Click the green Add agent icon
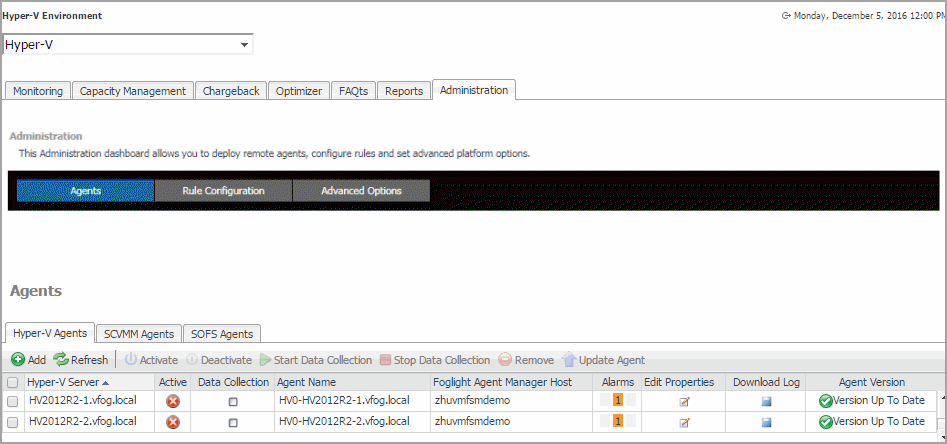The height and width of the screenshot is (444, 947). click(18, 360)
